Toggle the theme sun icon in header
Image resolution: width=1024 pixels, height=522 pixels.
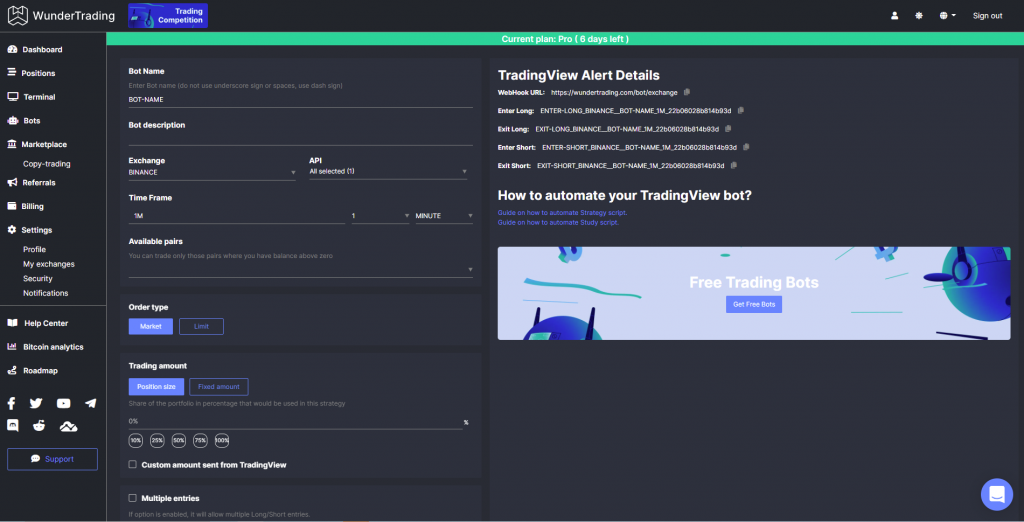[919, 16]
